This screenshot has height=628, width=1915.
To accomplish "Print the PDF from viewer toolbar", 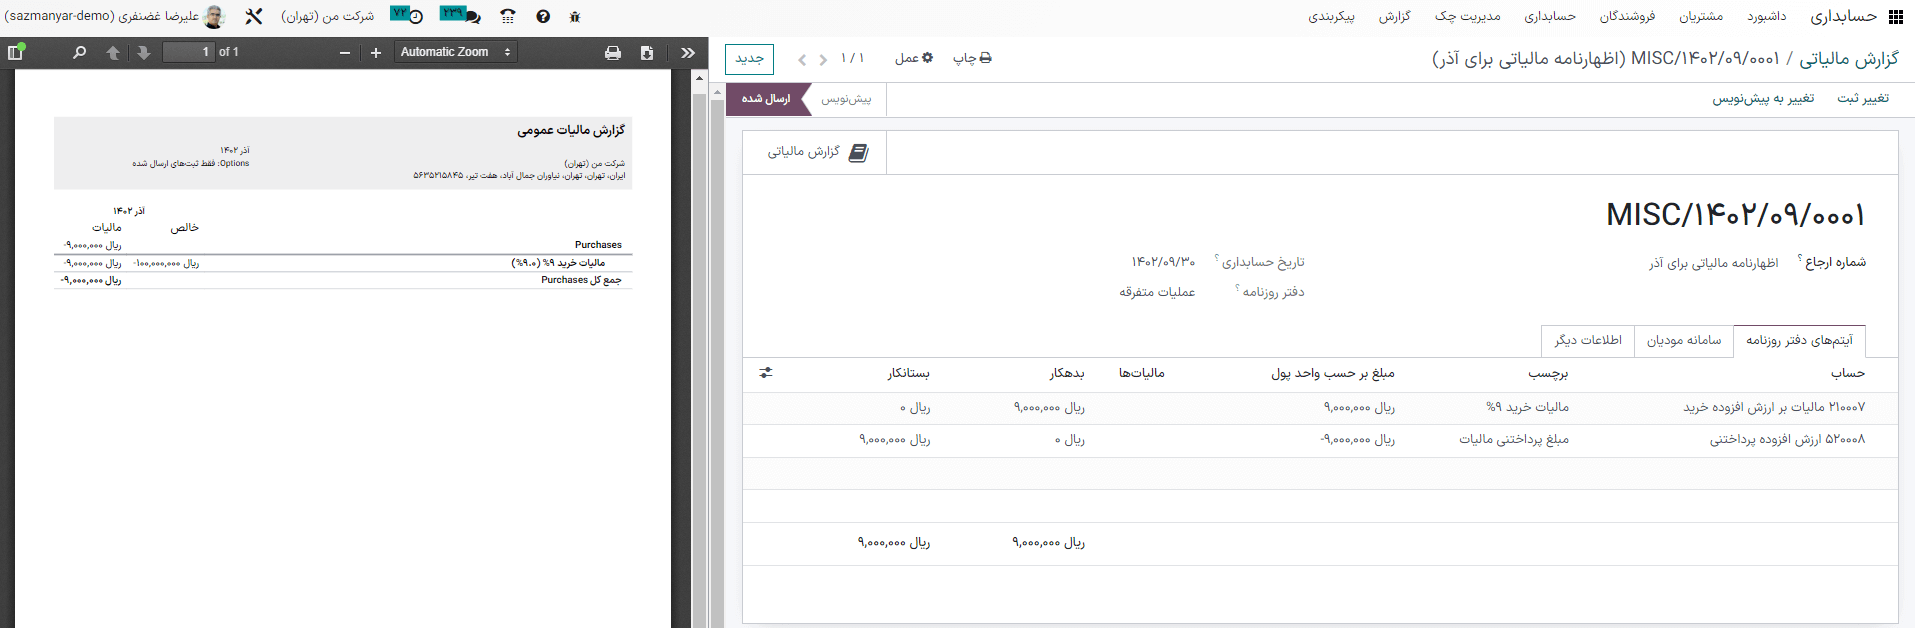I will point(613,52).
